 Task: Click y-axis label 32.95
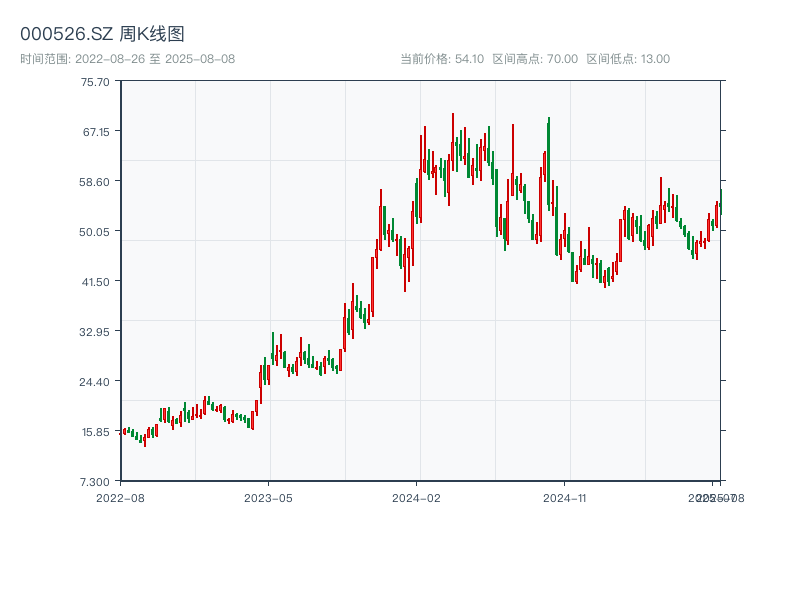(x=94, y=332)
